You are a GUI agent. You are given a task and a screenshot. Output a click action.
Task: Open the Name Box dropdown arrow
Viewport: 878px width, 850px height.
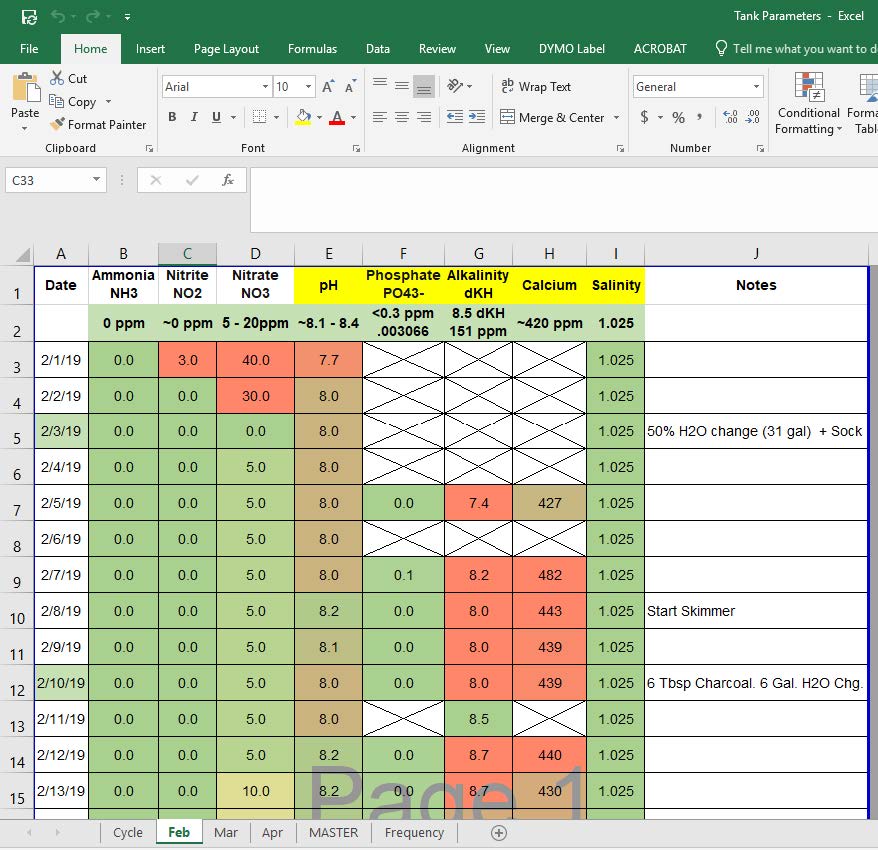[x=97, y=180]
